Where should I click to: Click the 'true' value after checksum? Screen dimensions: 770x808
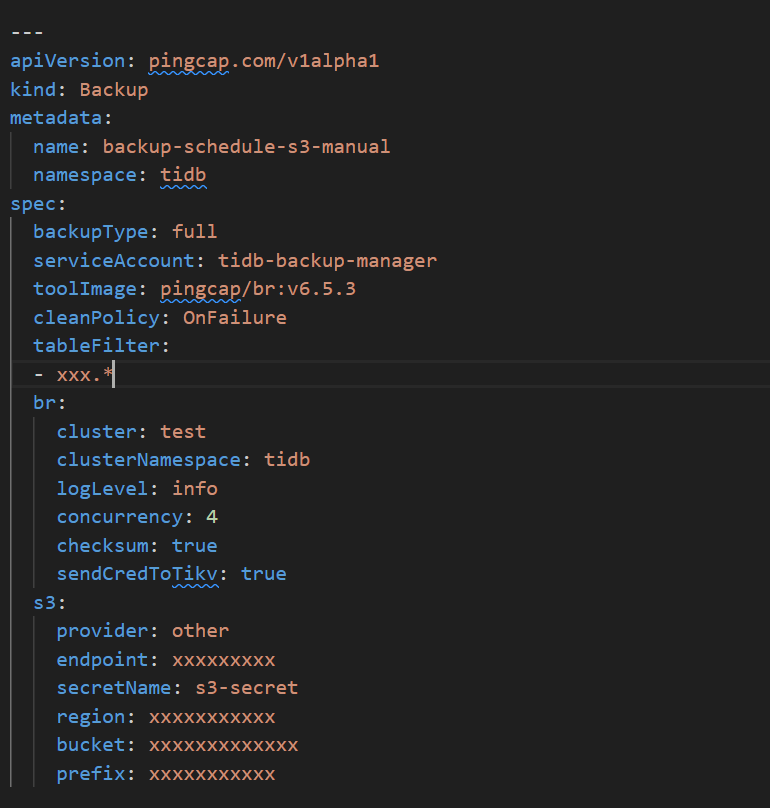point(195,546)
